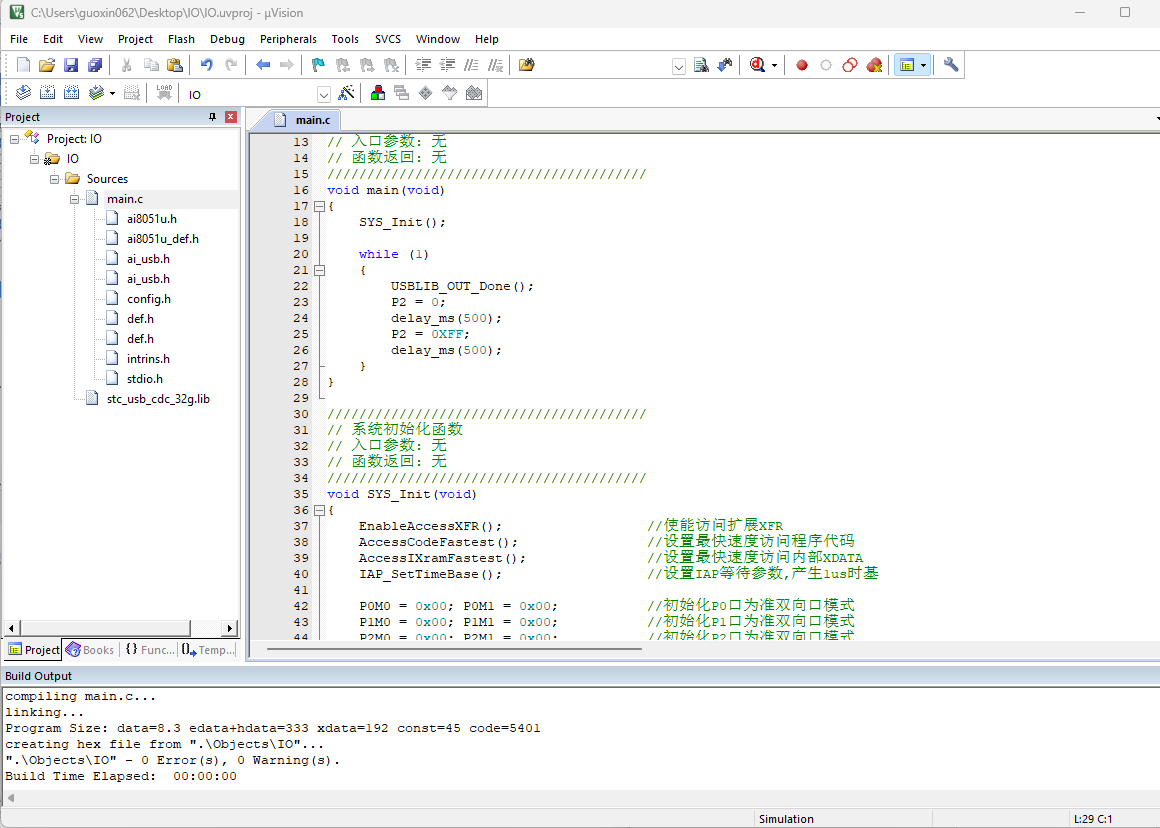Screen dimensions: 1160x828
Task: Collapse the SYS_Init body at line 36
Action: (x=320, y=510)
